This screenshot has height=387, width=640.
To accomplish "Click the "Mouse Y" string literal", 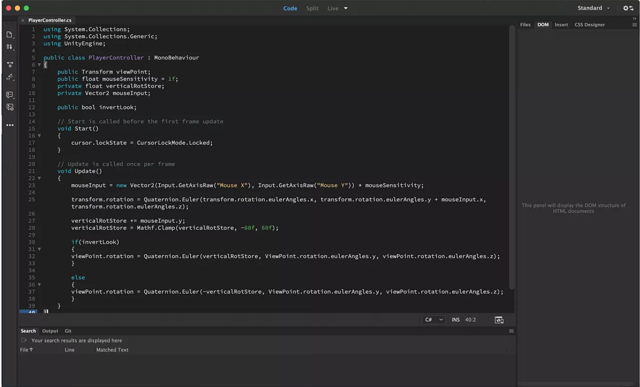I will point(332,185).
